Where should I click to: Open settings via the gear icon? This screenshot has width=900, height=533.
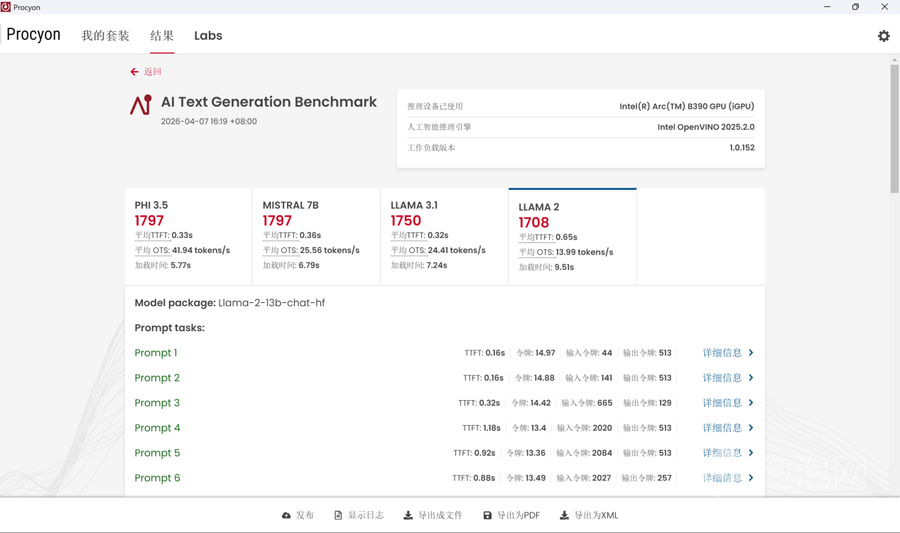pyautogui.click(x=883, y=36)
